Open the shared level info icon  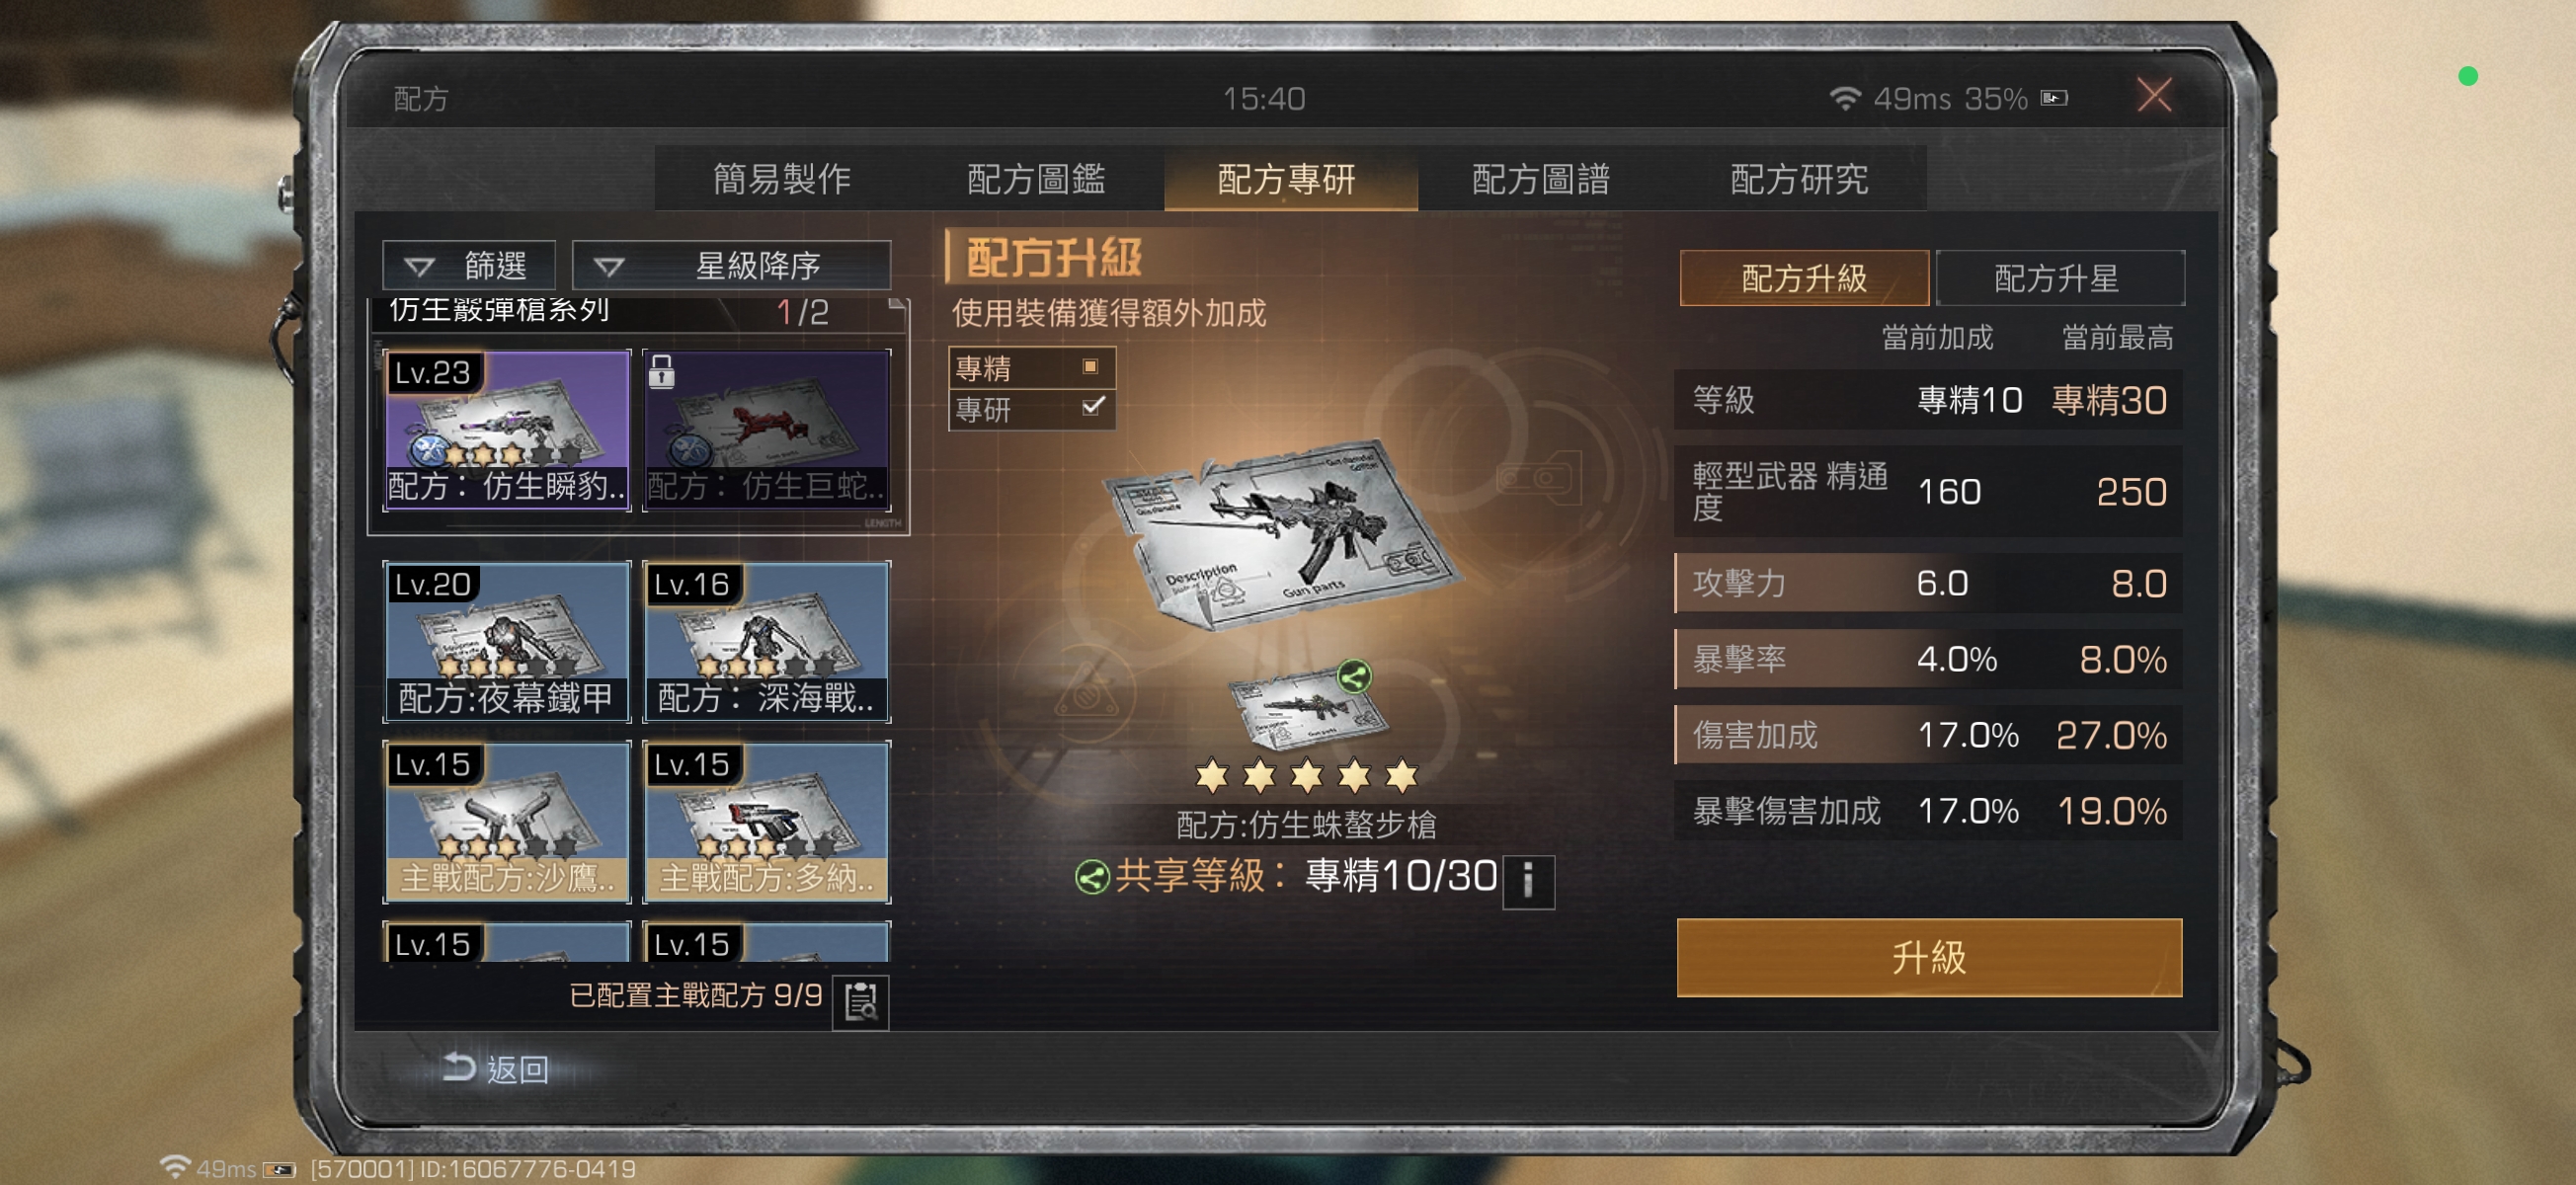click(1528, 881)
